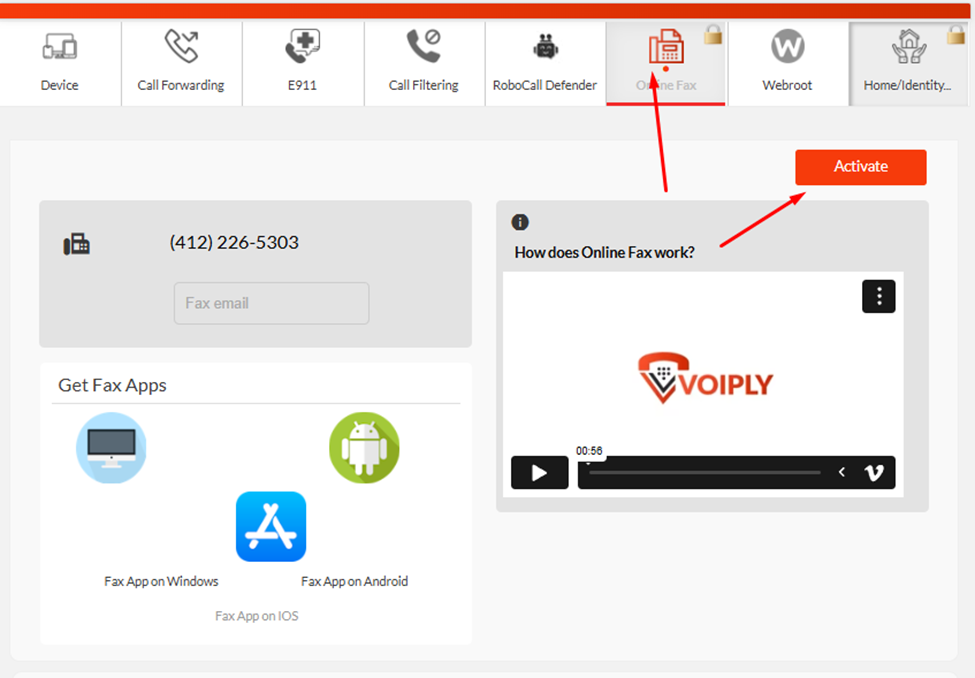This screenshot has width=975, height=678.
Task: Open the RoboCall Defender tab
Action: coord(545,63)
